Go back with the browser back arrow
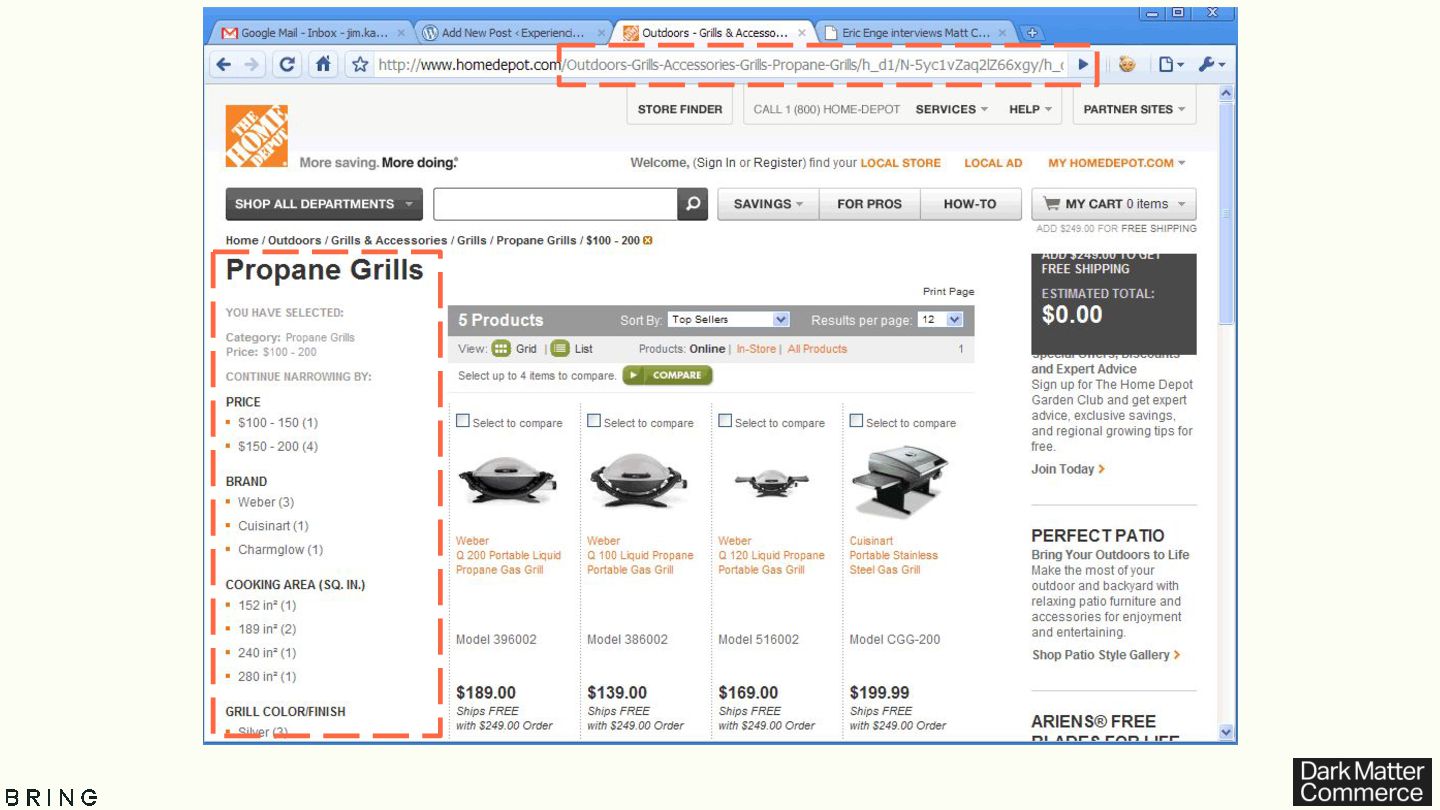Screen dimensions: 1440x810 click(223, 65)
